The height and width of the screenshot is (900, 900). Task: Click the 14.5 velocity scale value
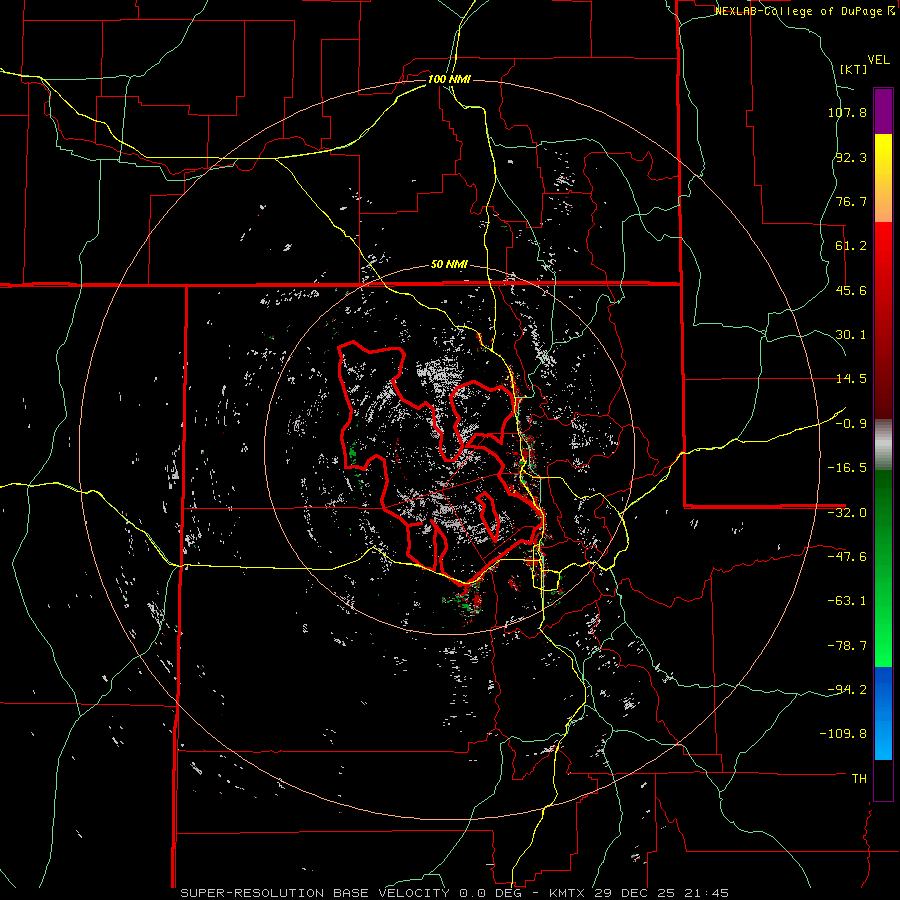(851, 379)
